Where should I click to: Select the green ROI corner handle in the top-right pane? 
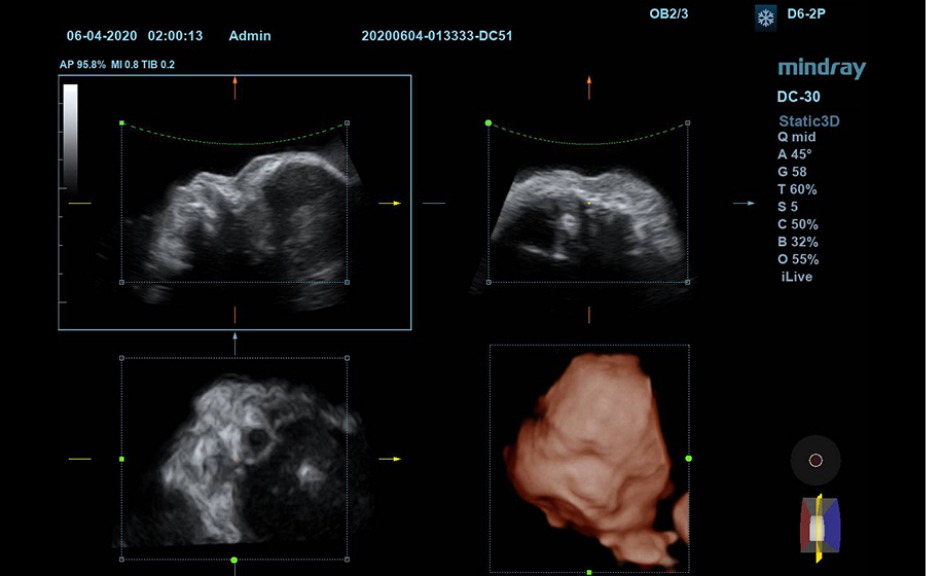click(x=489, y=123)
